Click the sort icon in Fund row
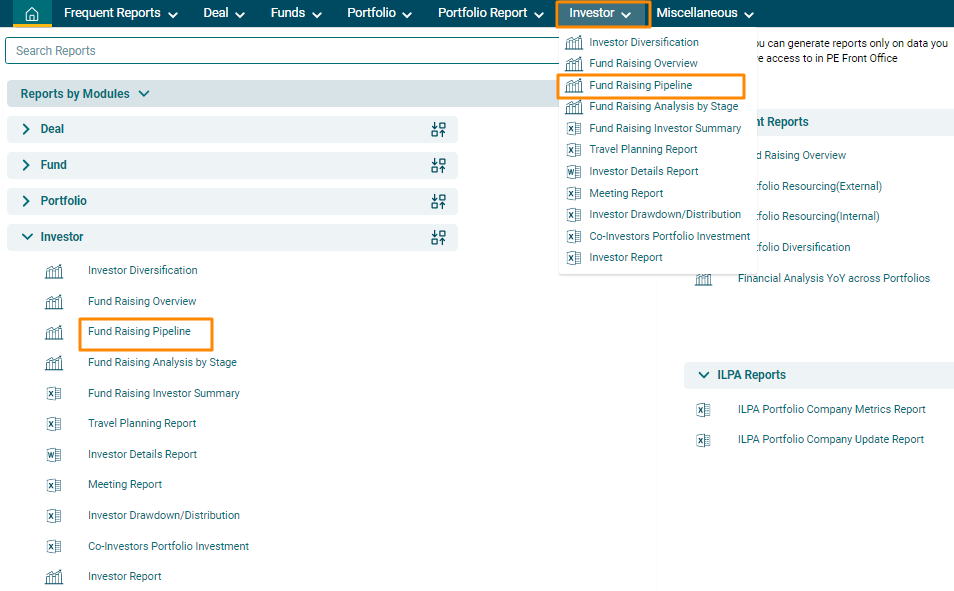 pos(438,165)
